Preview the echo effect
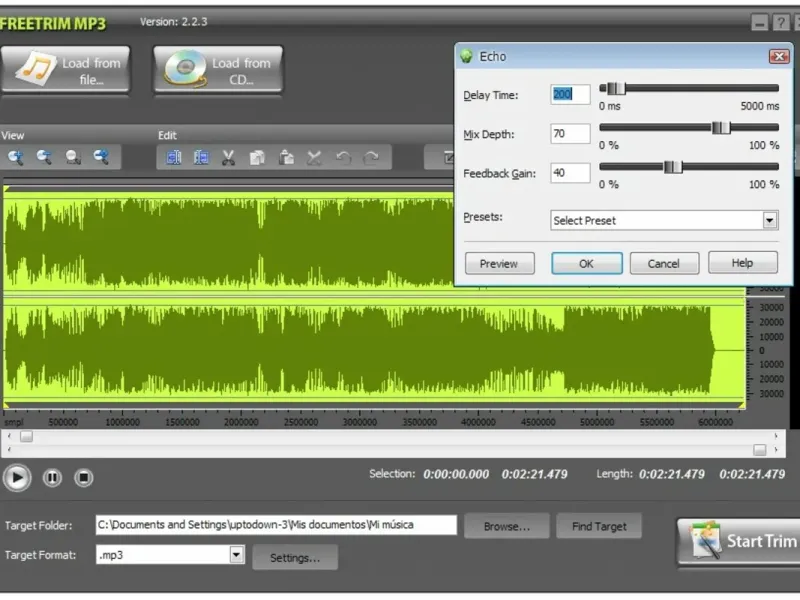800x600 pixels. point(499,263)
